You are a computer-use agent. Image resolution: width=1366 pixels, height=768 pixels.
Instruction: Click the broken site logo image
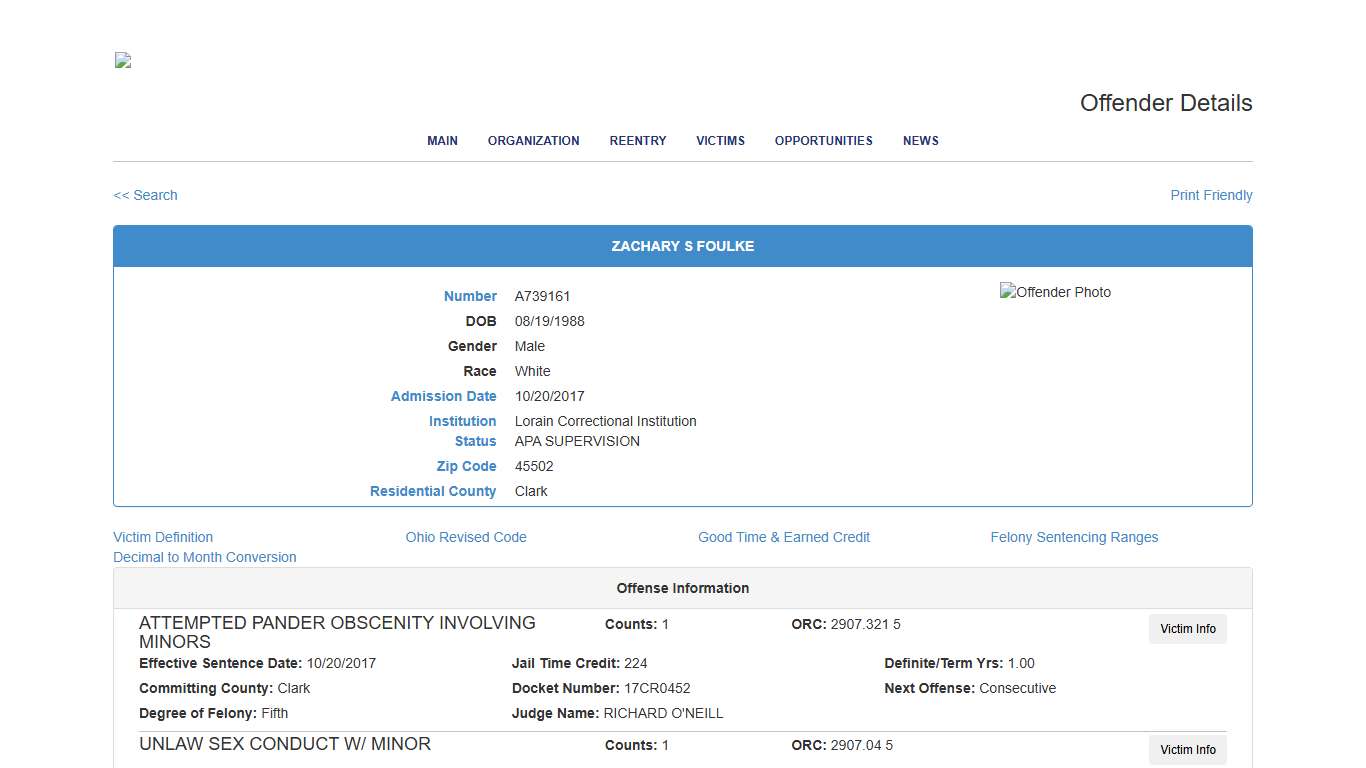(x=121, y=60)
